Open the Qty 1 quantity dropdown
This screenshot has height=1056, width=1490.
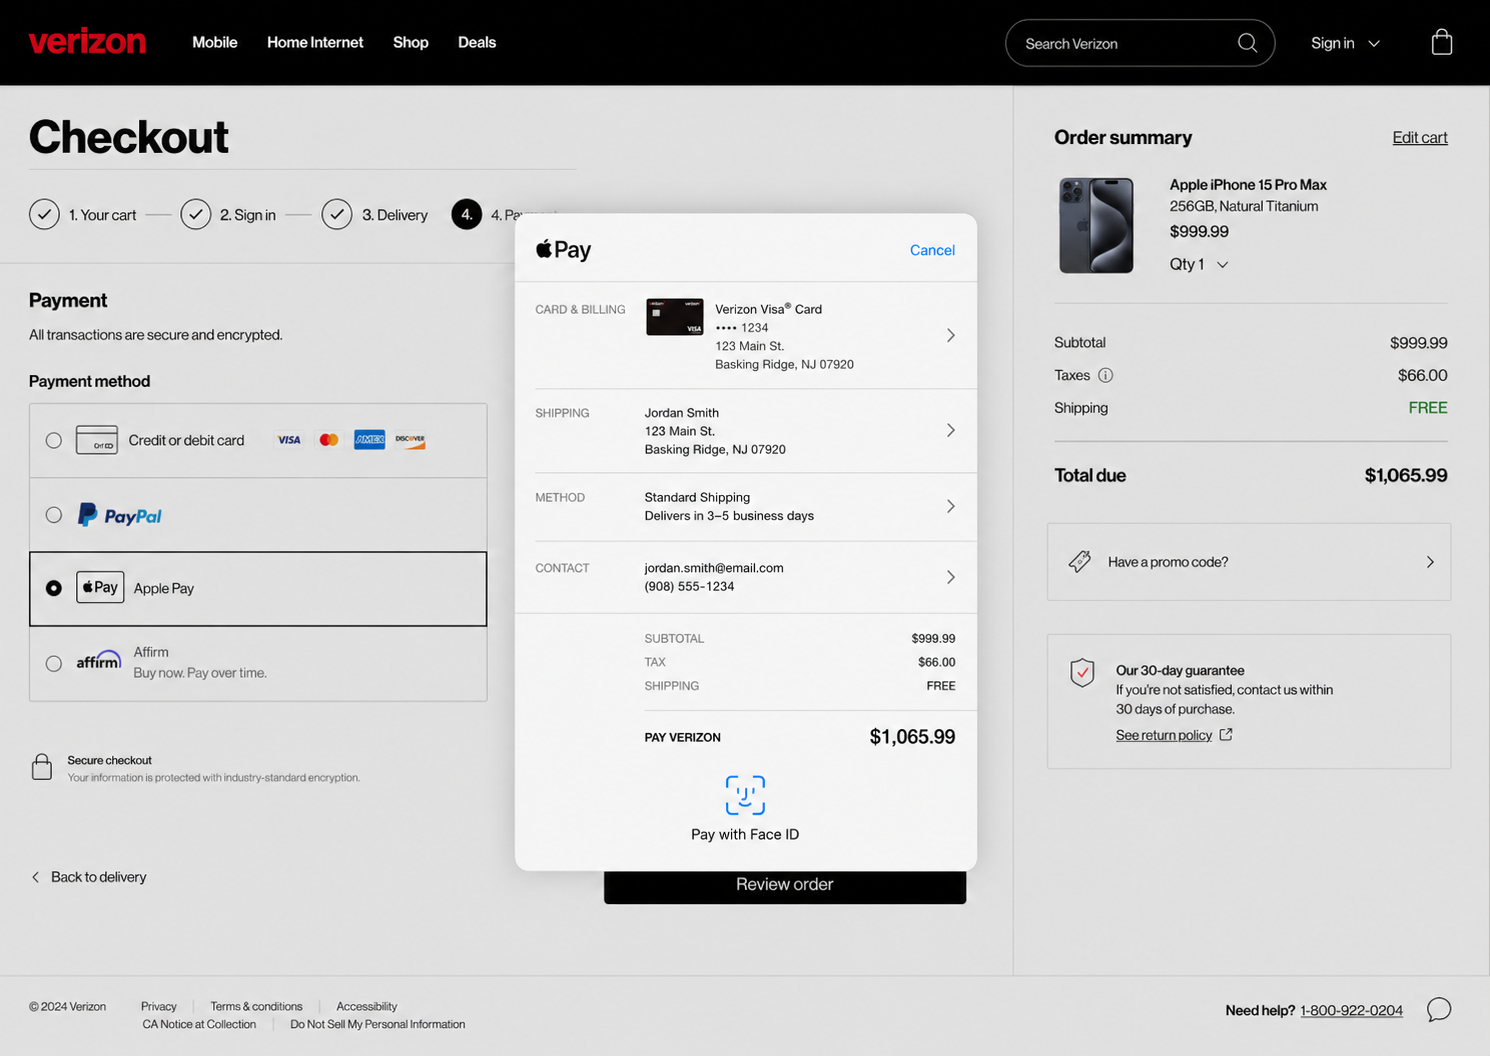click(x=1199, y=264)
